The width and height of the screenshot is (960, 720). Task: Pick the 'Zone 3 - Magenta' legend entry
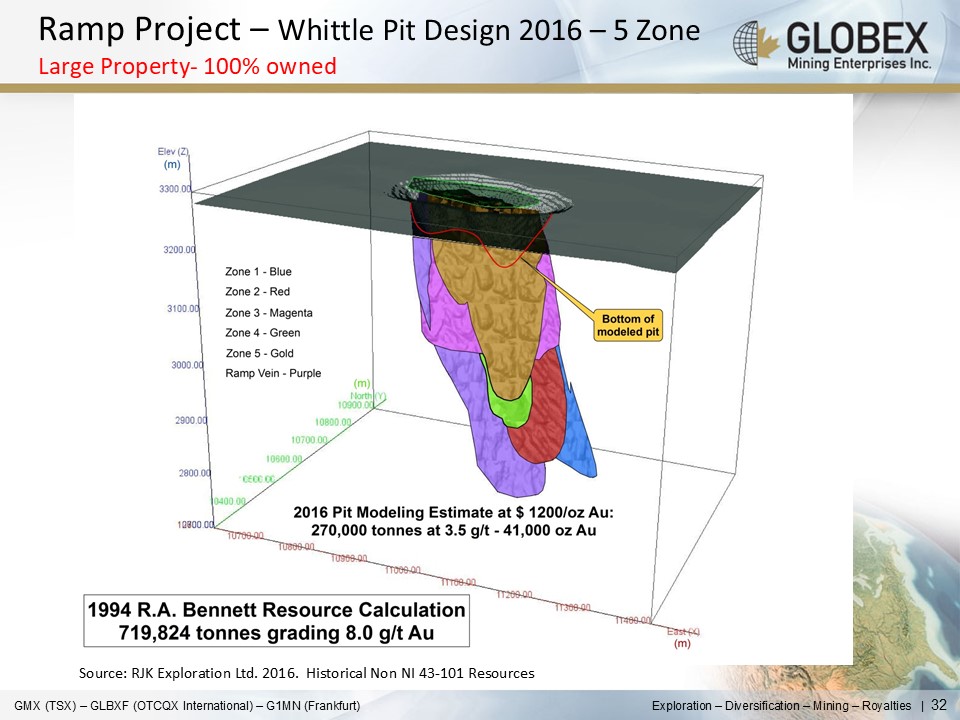point(265,312)
